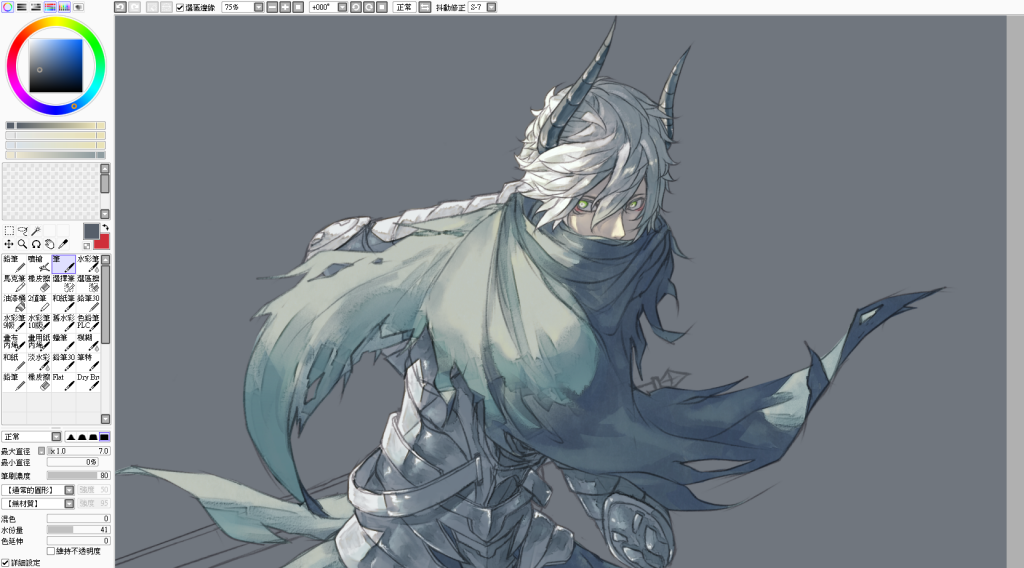Uncheck the 詳細設定 checkbox
The width and height of the screenshot is (1024, 568).
coord(6,563)
